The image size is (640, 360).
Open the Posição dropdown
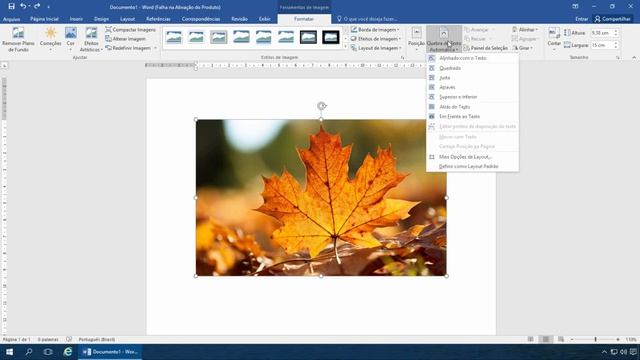416,39
